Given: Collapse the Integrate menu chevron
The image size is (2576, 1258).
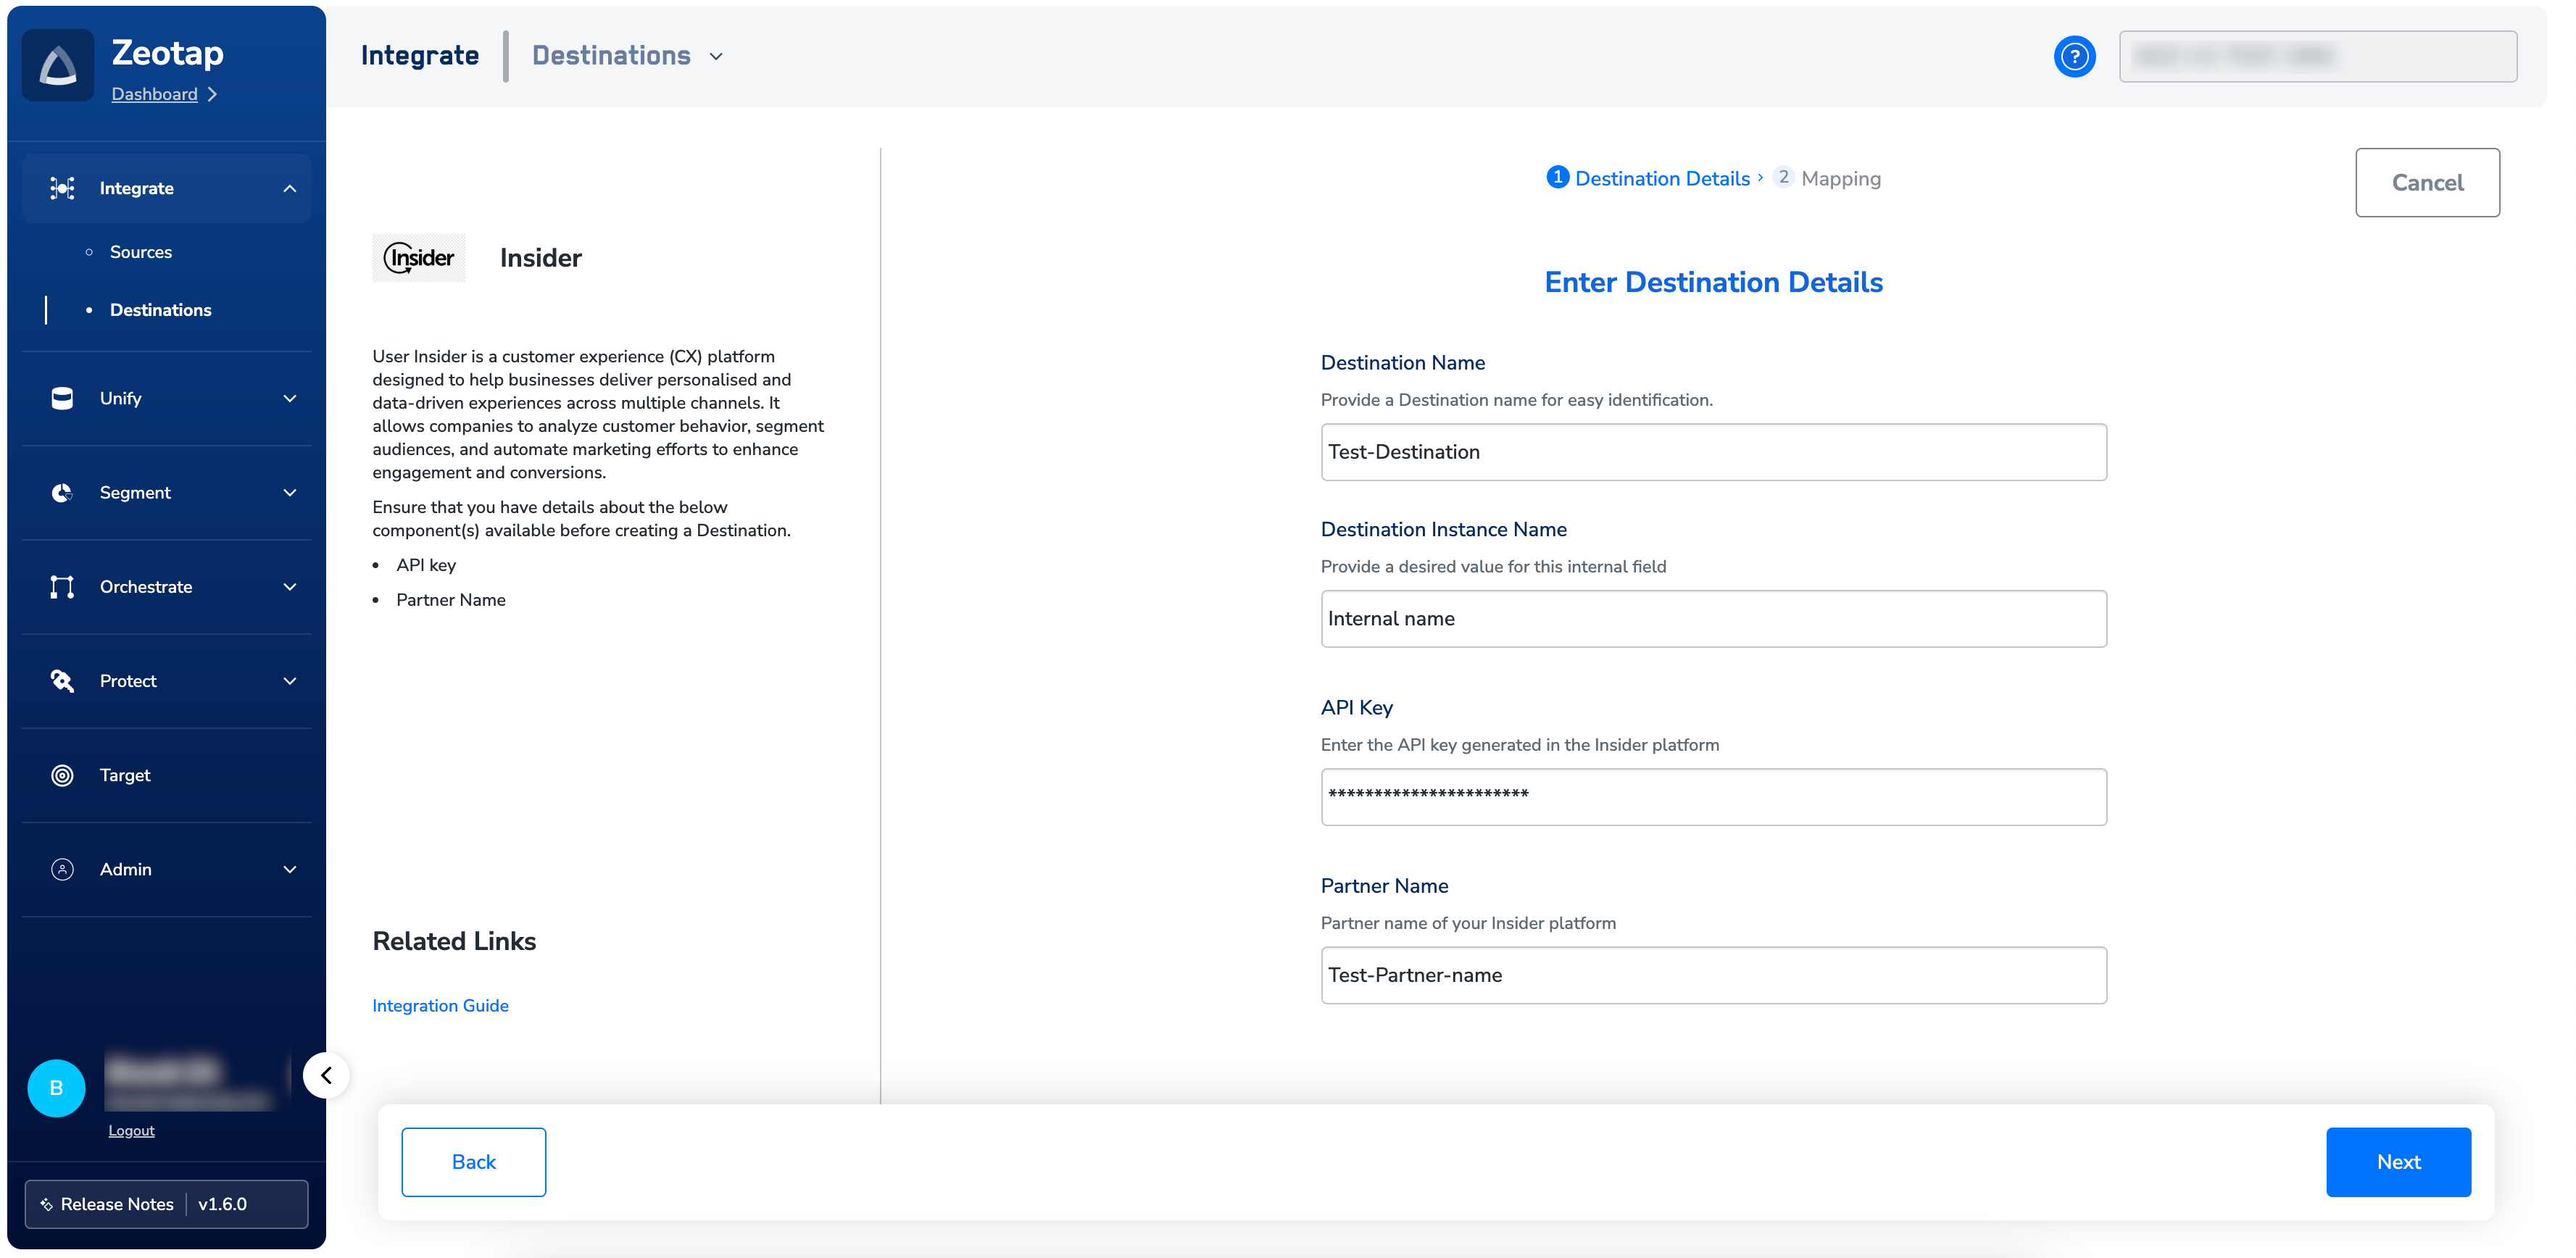Looking at the screenshot, I should (x=290, y=188).
